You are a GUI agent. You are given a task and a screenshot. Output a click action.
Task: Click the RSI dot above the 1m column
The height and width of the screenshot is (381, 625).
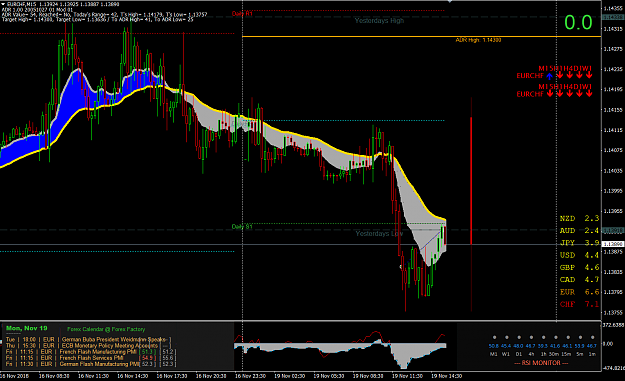[592, 337]
